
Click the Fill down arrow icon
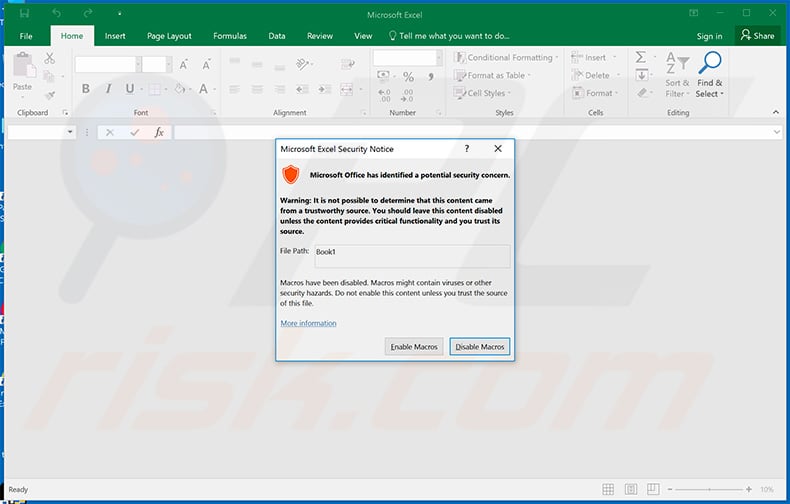(641, 75)
